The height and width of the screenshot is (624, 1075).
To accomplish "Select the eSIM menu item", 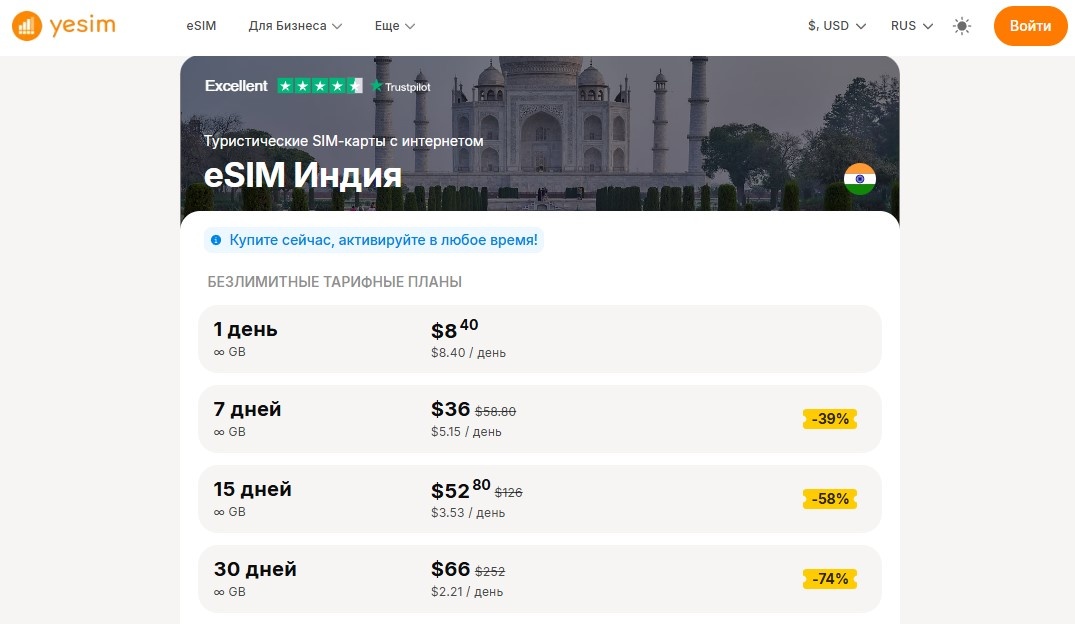I will 201,26.
